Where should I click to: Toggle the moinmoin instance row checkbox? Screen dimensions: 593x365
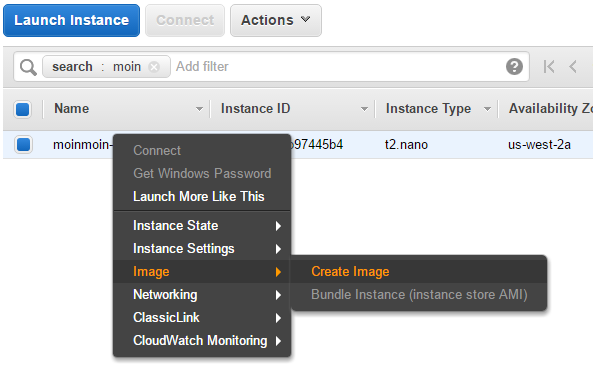(23, 144)
